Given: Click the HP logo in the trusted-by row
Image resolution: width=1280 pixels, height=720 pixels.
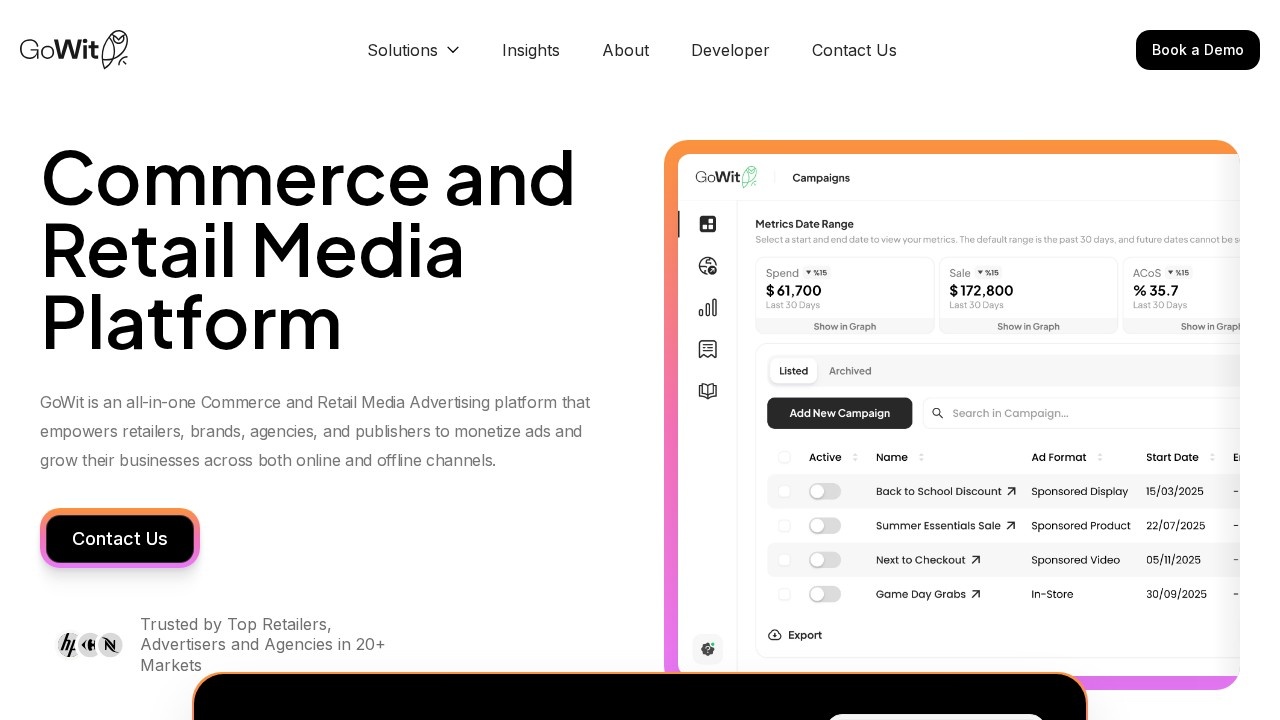Looking at the screenshot, I should 68,645.
